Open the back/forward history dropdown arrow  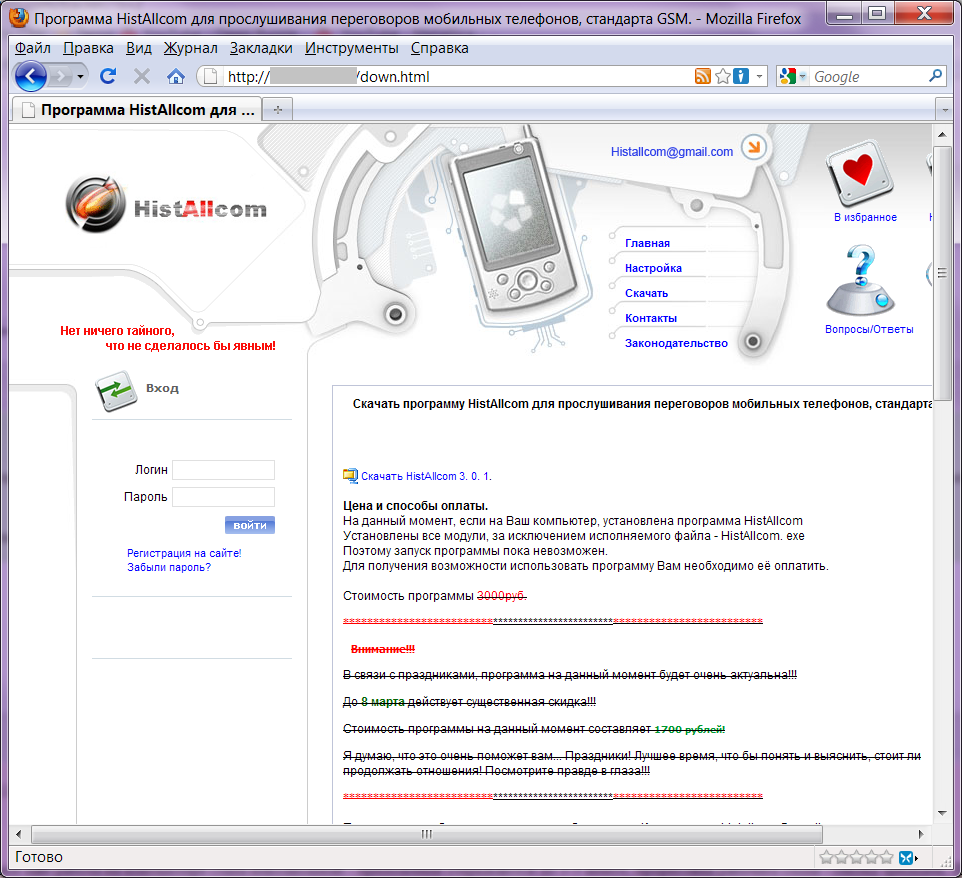pyautogui.click(x=80, y=77)
